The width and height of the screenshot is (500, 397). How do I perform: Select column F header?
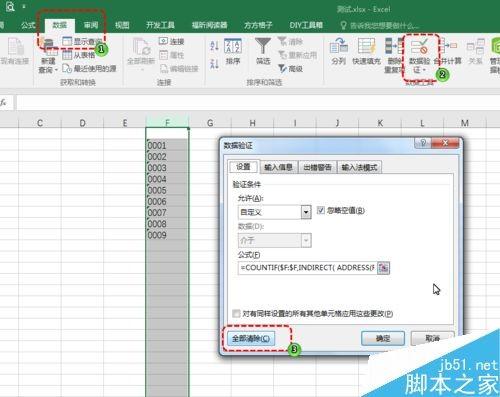pyautogui.click(x=167, y=123)
